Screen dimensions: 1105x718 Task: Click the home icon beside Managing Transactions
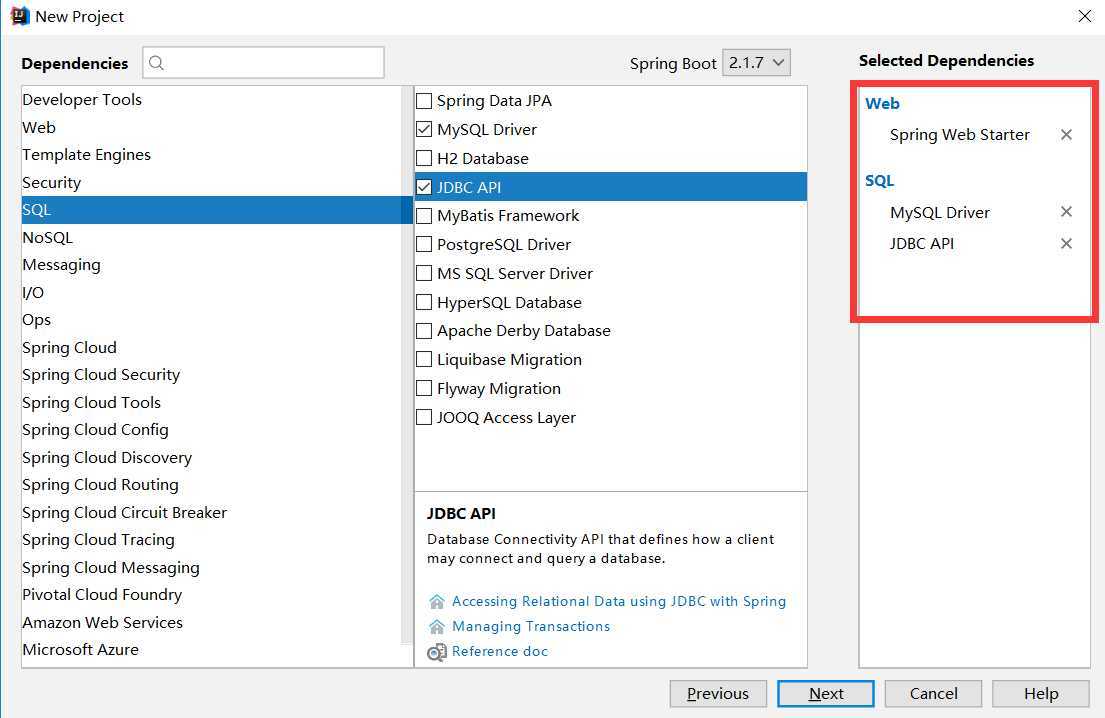437,626
